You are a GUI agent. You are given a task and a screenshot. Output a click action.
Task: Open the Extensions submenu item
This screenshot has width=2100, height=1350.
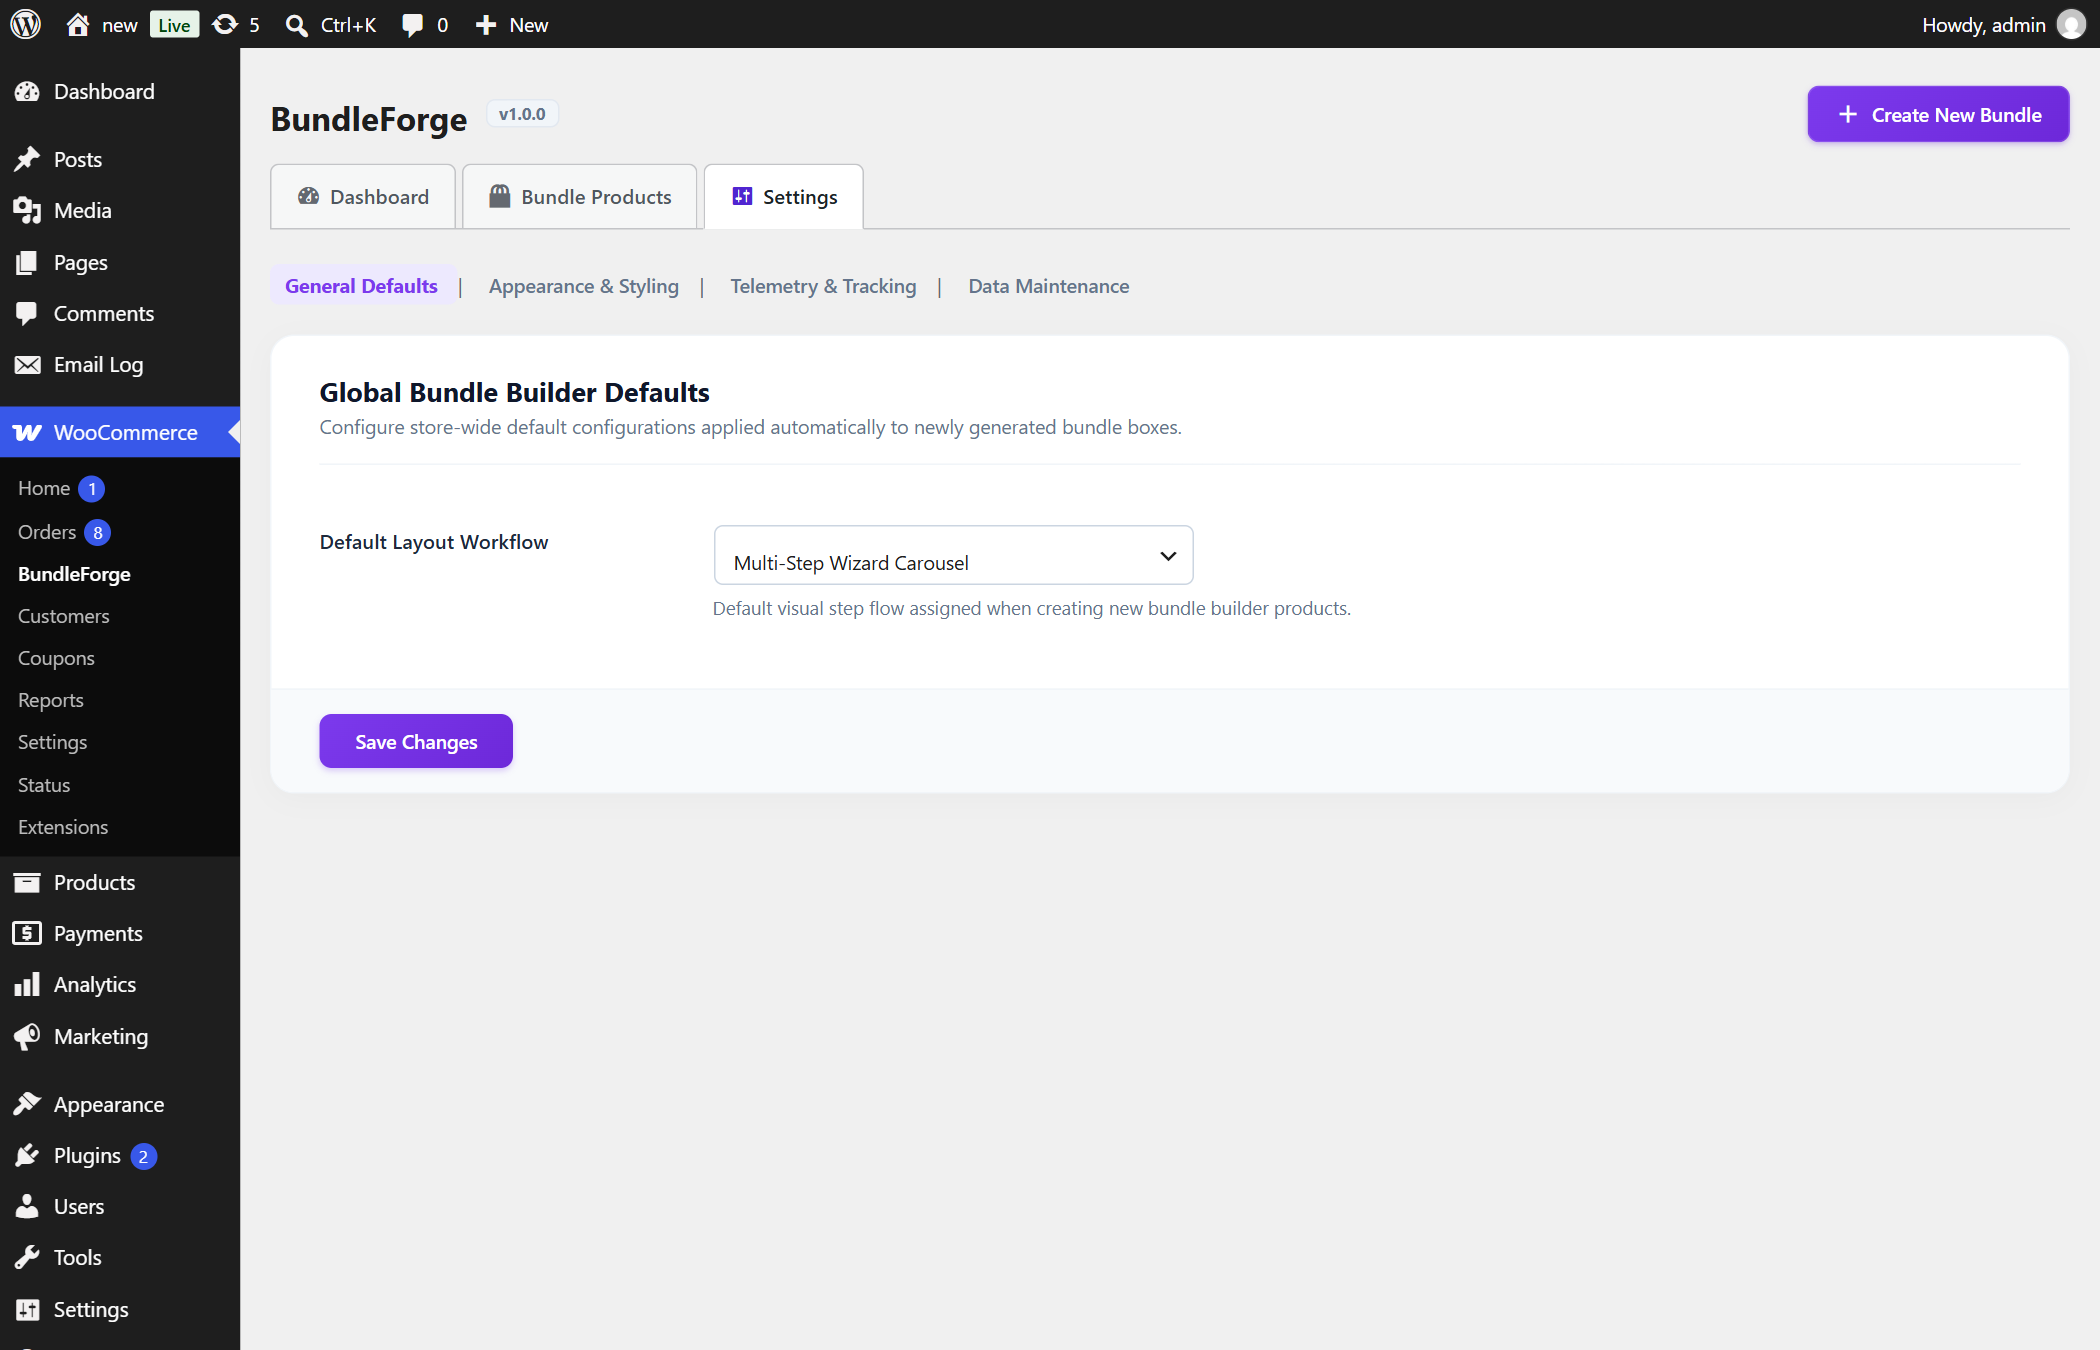point(63,827)
